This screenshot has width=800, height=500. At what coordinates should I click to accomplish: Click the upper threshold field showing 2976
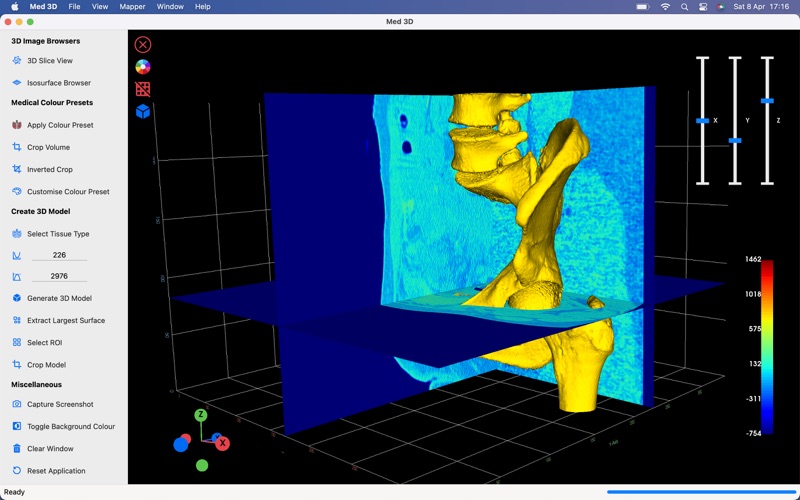point(59,276)
